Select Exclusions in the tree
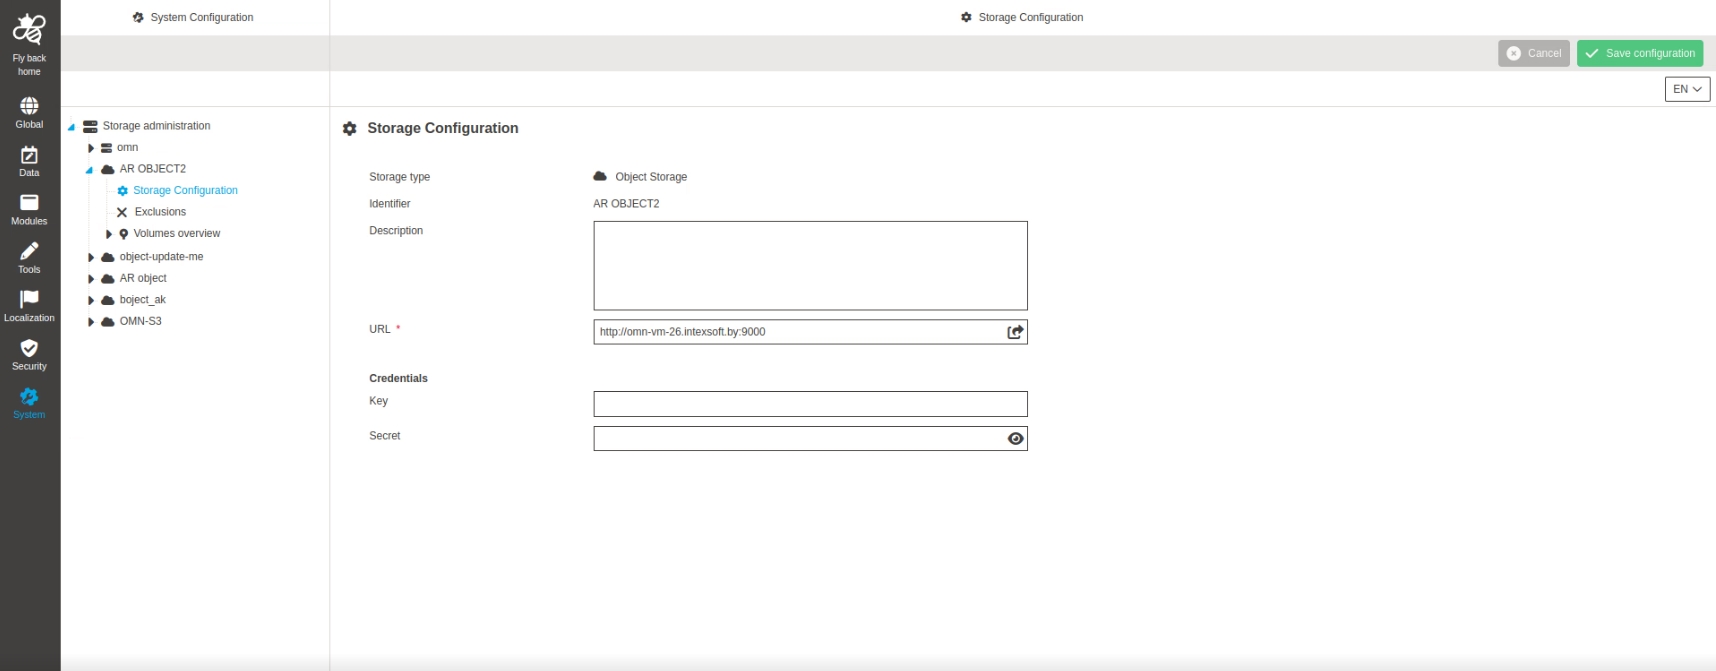This screenshot has width=1716, height=671. click(160, 212)
